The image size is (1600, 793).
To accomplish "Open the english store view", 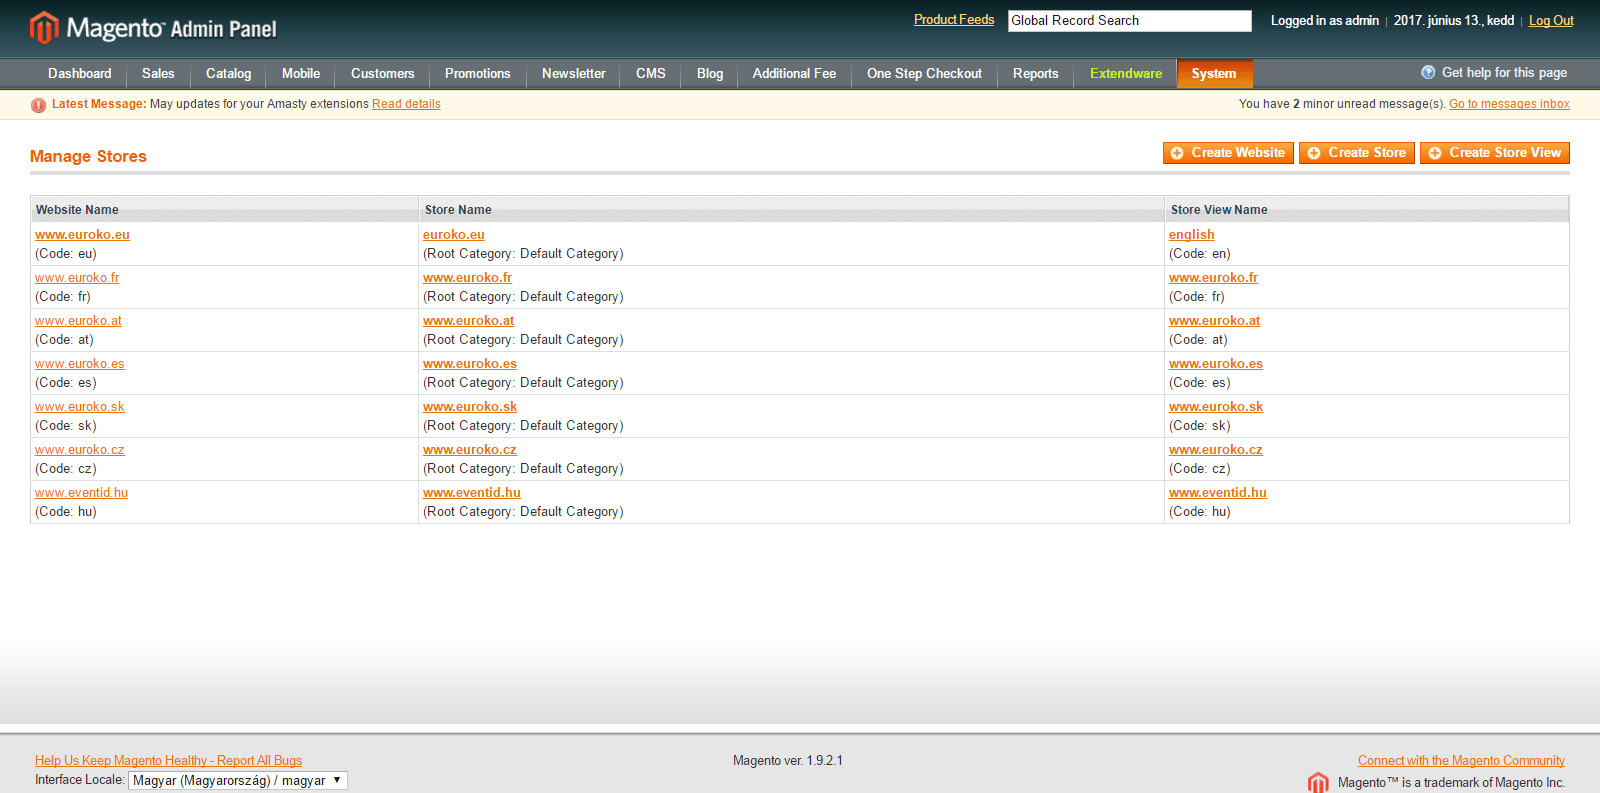I will [1192, 235].
